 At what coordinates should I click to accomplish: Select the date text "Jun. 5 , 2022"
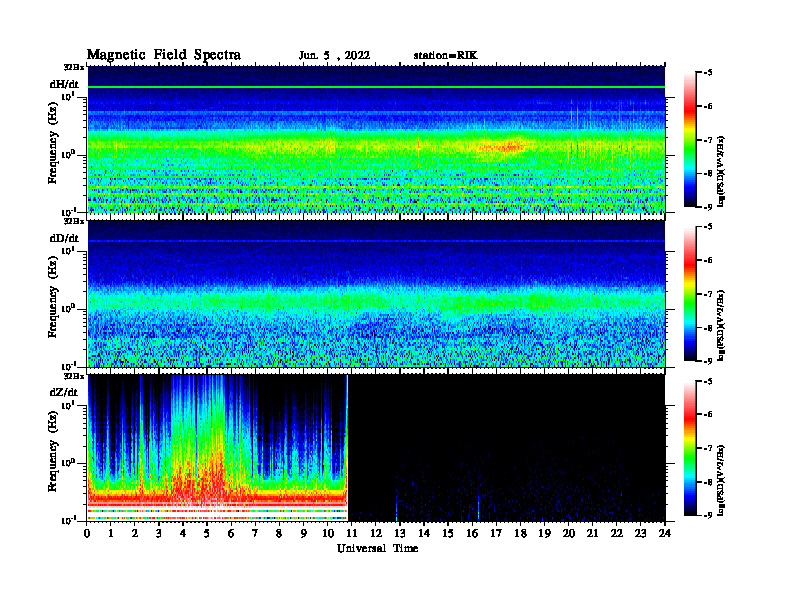click(x=334, y=56)
